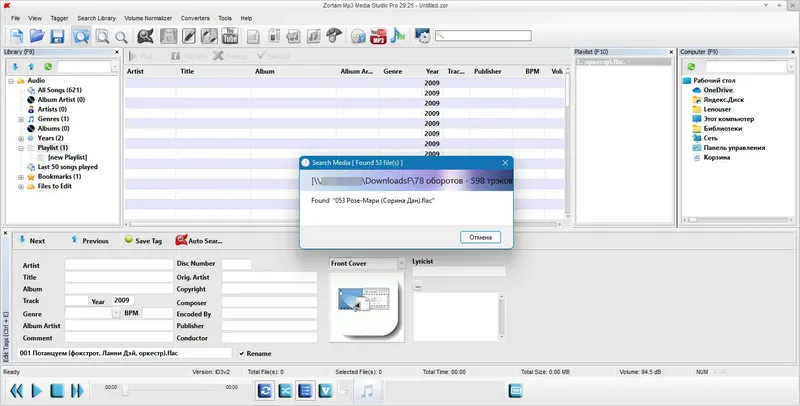Open the View menu
Viewport: 800px width, 406px height.
(x=35, y=18)
